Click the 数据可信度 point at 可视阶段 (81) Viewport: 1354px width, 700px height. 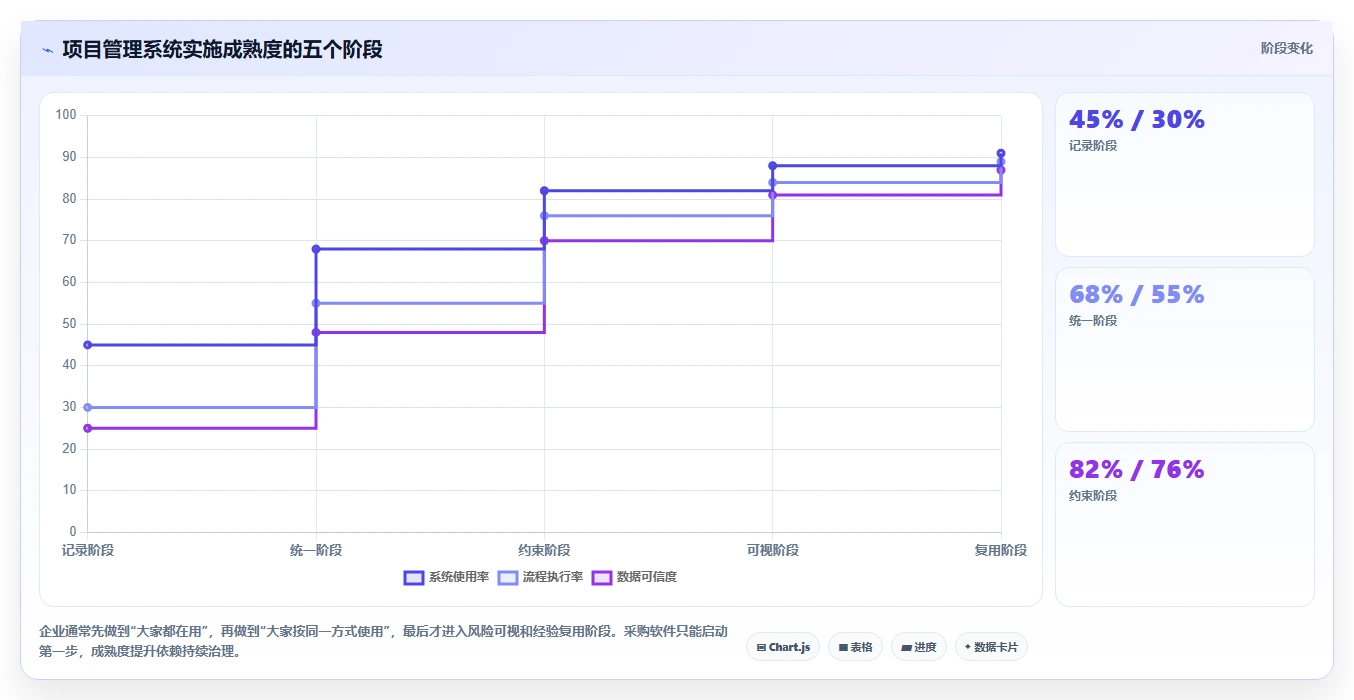(772, 195)
